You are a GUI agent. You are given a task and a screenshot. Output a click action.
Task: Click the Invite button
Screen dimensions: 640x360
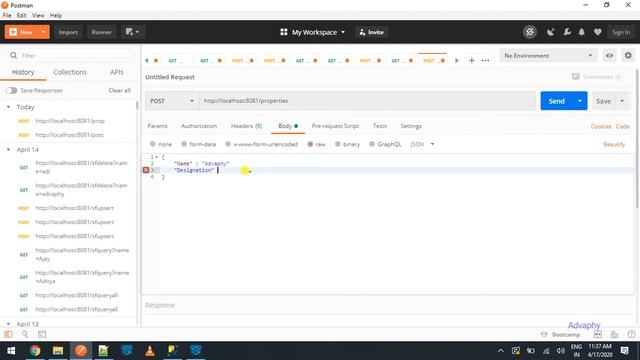tap(371, 32)
